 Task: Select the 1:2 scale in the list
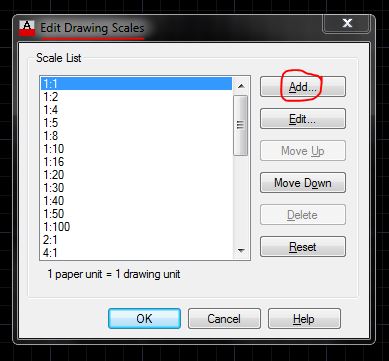click(x=136, y=97)
